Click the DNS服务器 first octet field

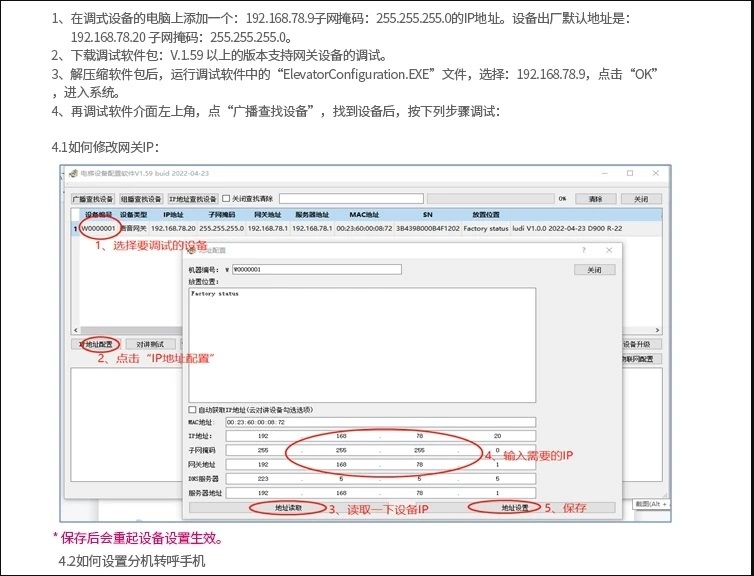click(x=263, y=478)
